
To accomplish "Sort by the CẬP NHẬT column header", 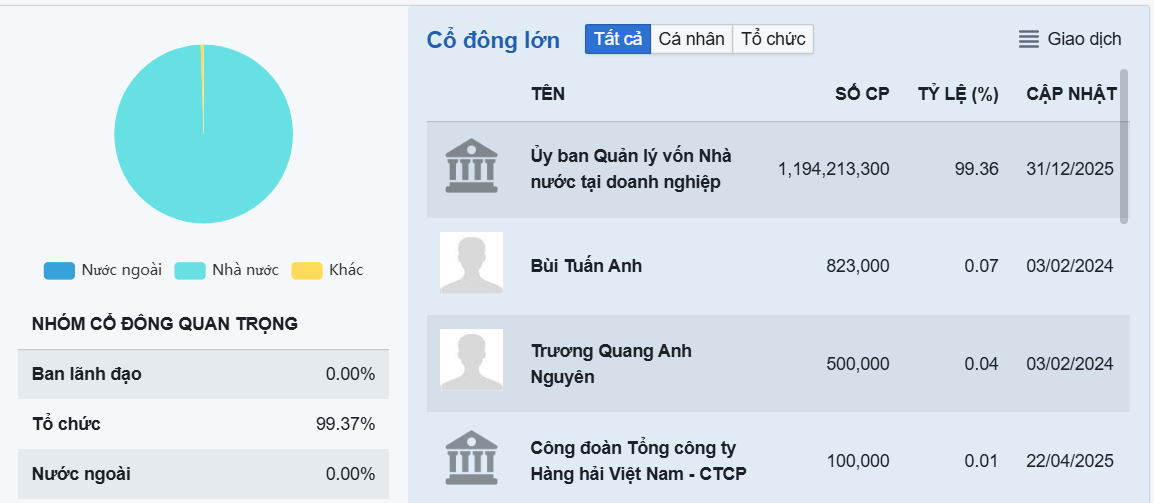I will point(1071,95).
